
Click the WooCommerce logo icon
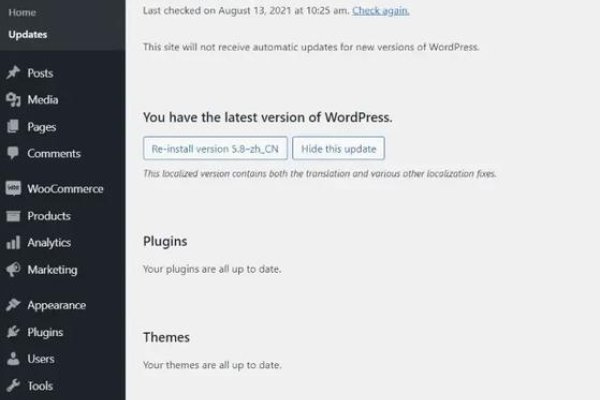pos(13,189)
